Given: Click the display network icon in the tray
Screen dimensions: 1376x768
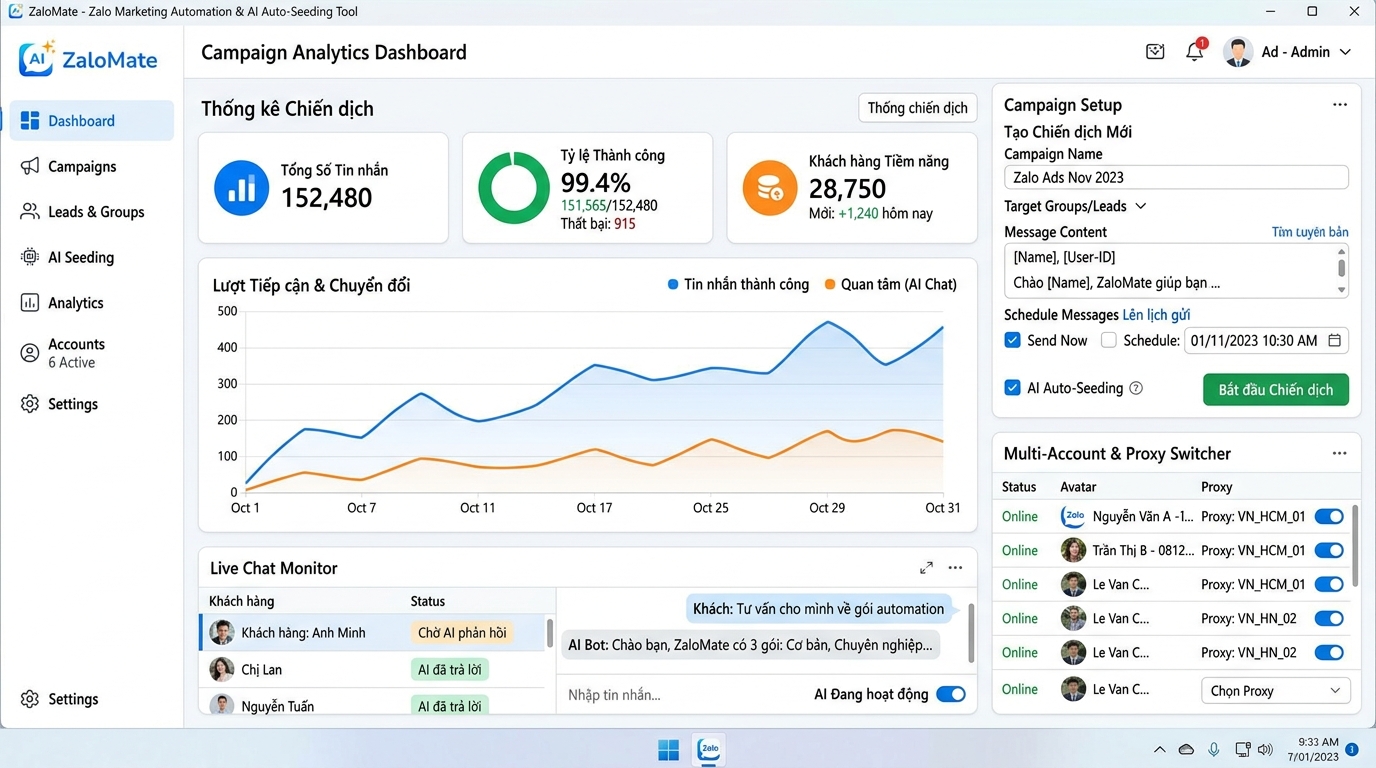Looking at the screenshot, I should (x=1243, y=749).
